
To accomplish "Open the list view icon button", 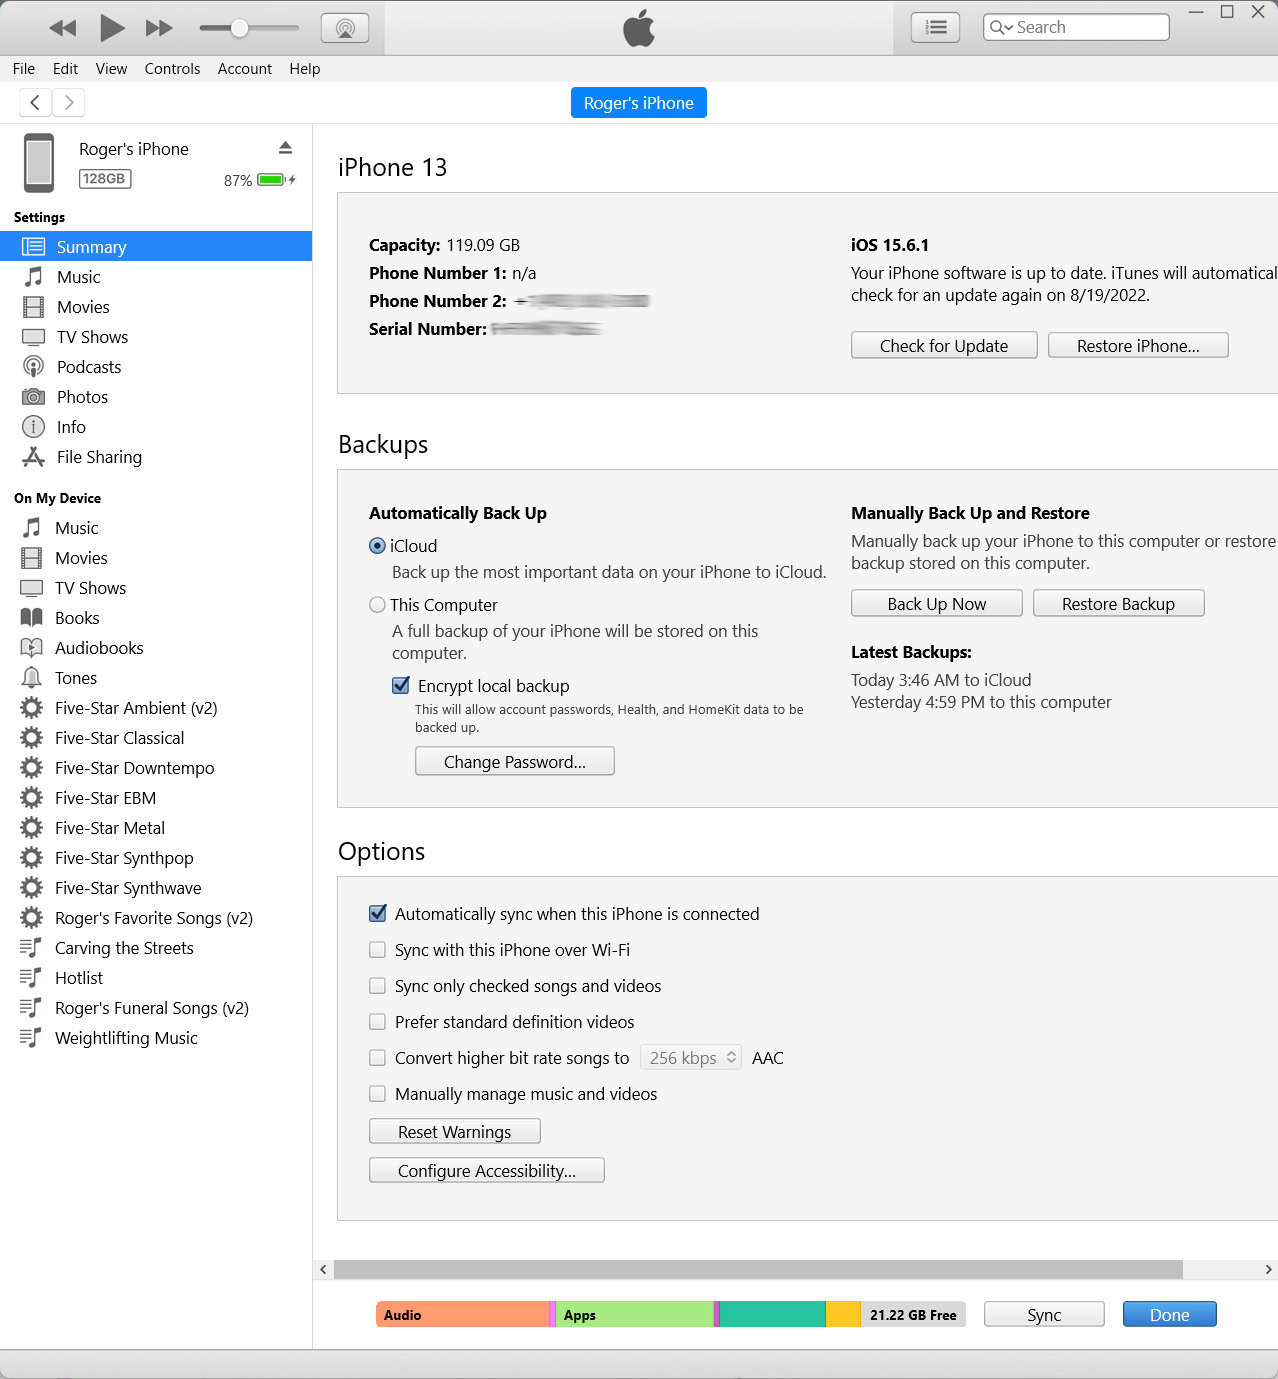I will (x=935, y=28).
